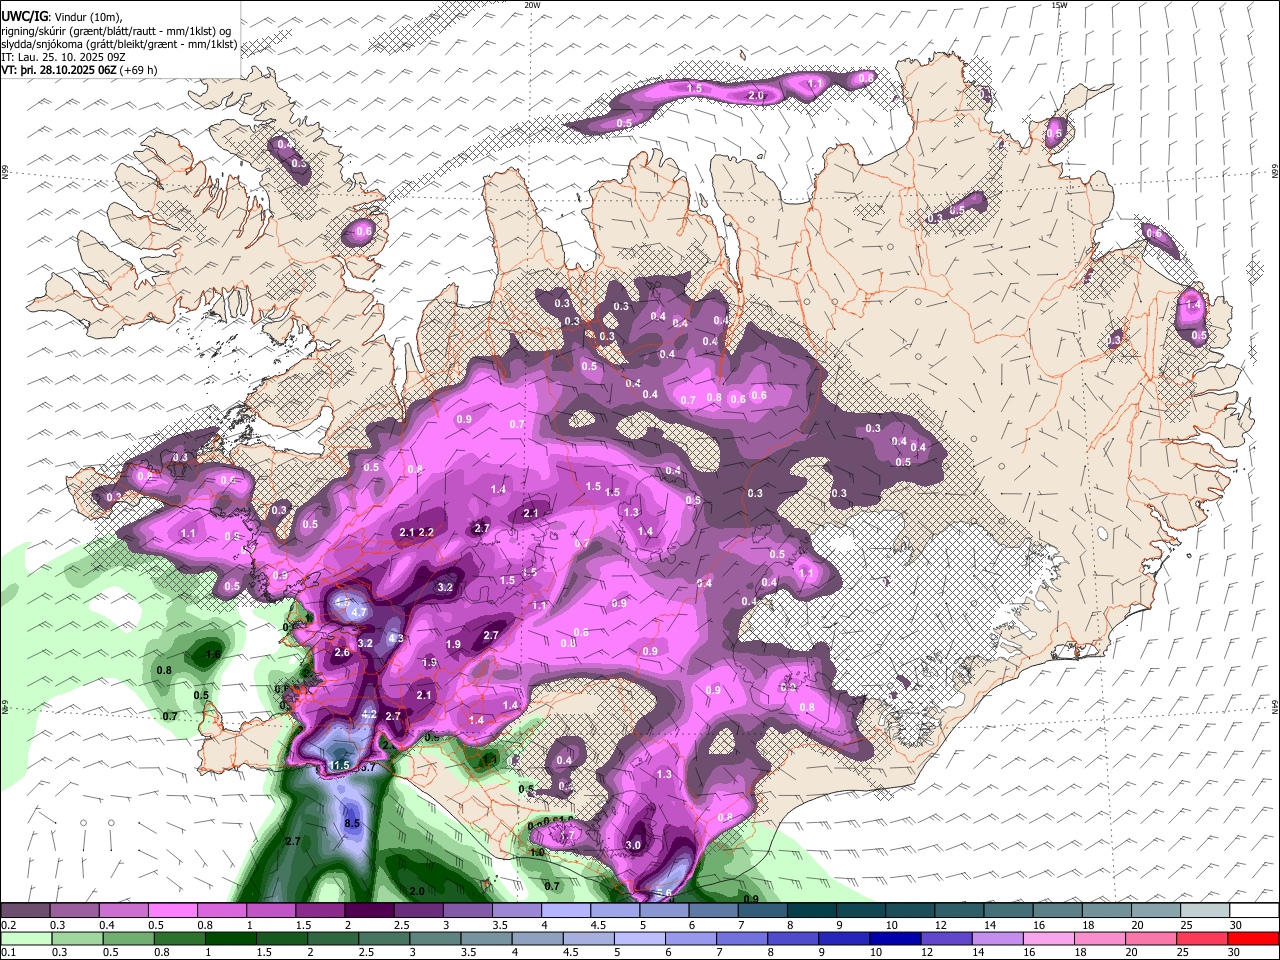Click the 4.7 snowfall value on the map

(360, 612)
